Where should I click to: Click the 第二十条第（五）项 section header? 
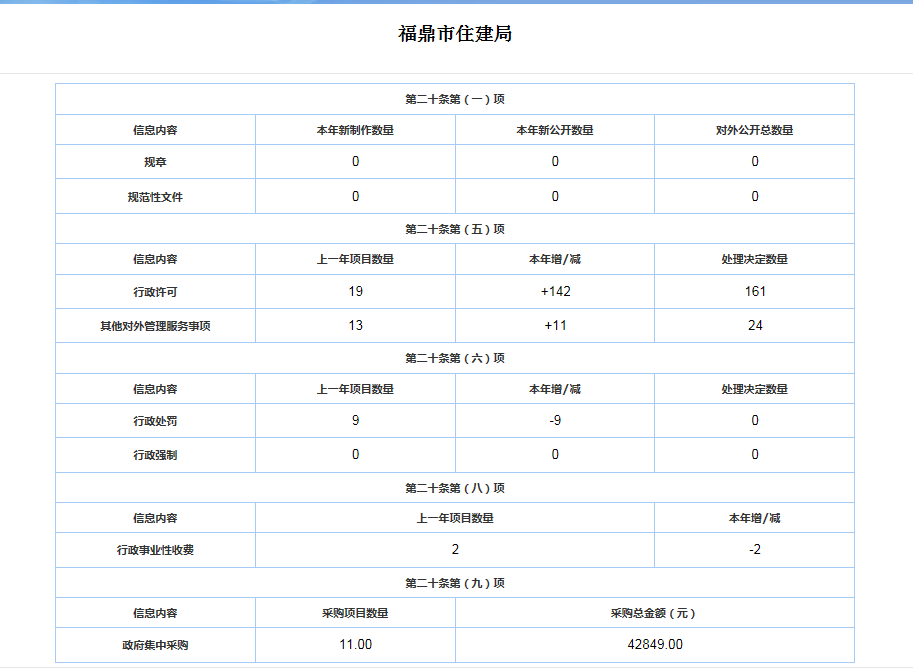pyautogui.click(x=455, y=229)
